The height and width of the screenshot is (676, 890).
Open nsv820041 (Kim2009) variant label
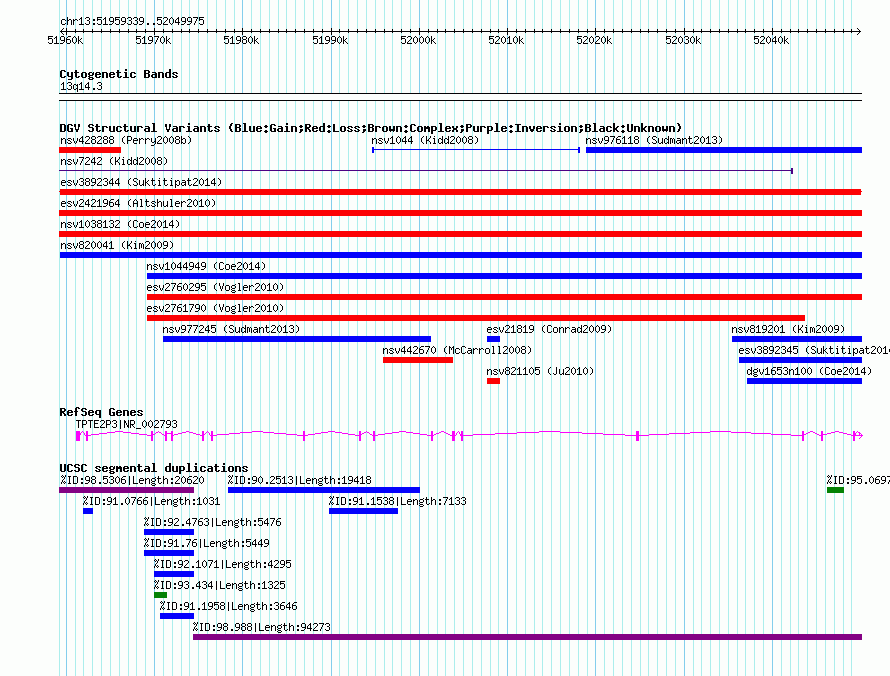pos(117,245)
